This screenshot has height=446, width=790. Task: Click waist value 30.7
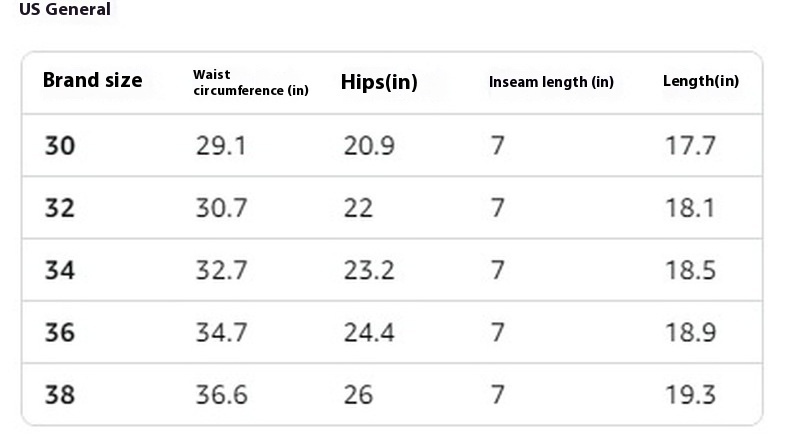coord(221,208)
